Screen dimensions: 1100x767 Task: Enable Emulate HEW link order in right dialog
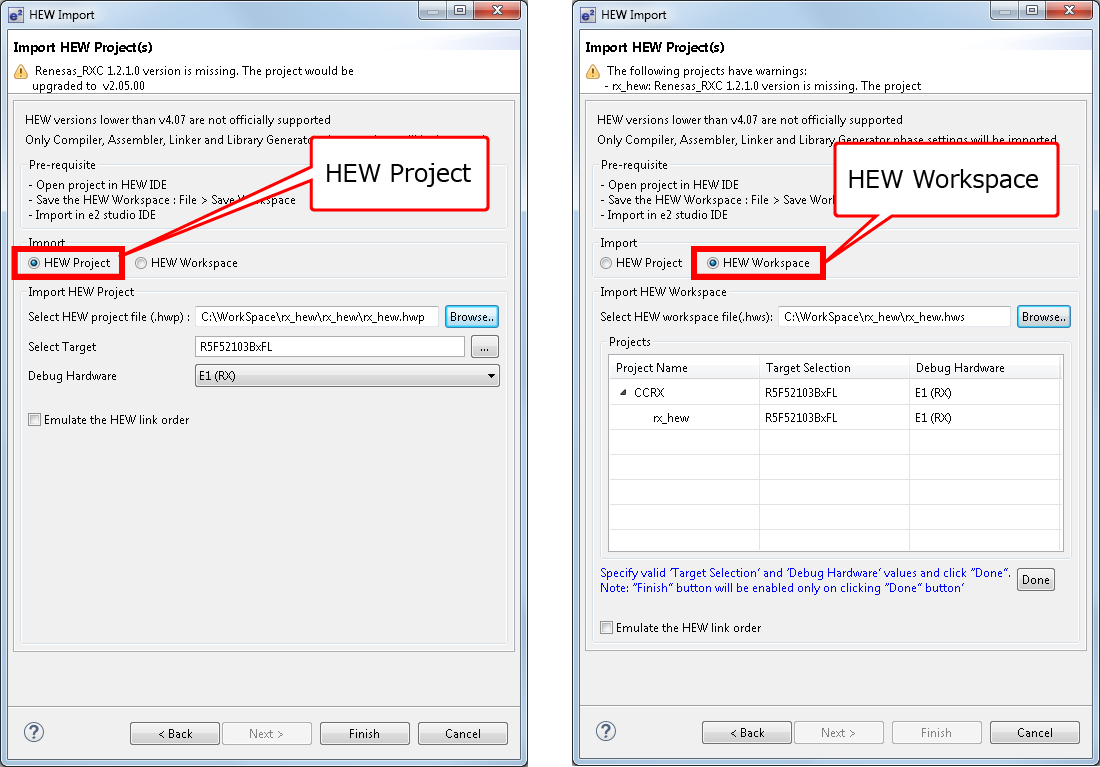[x=607, y=628]
